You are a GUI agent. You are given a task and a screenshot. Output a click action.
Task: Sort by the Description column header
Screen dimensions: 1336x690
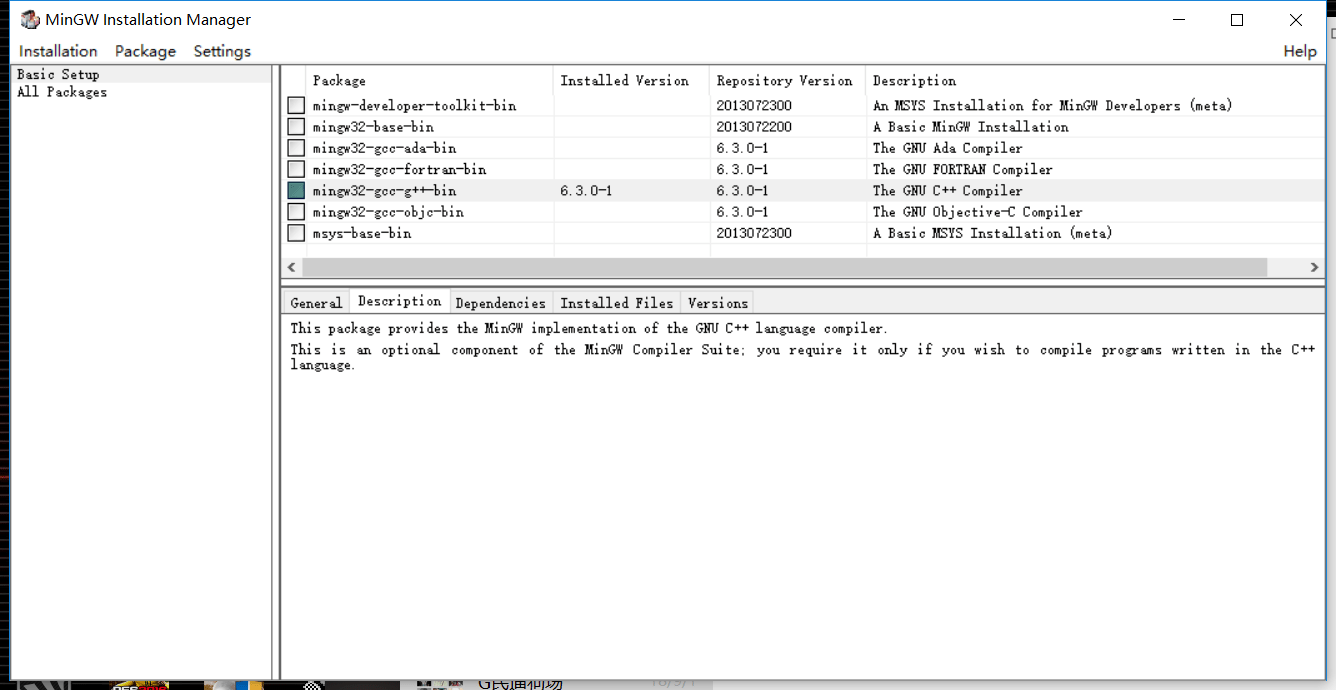[1095, 81]
